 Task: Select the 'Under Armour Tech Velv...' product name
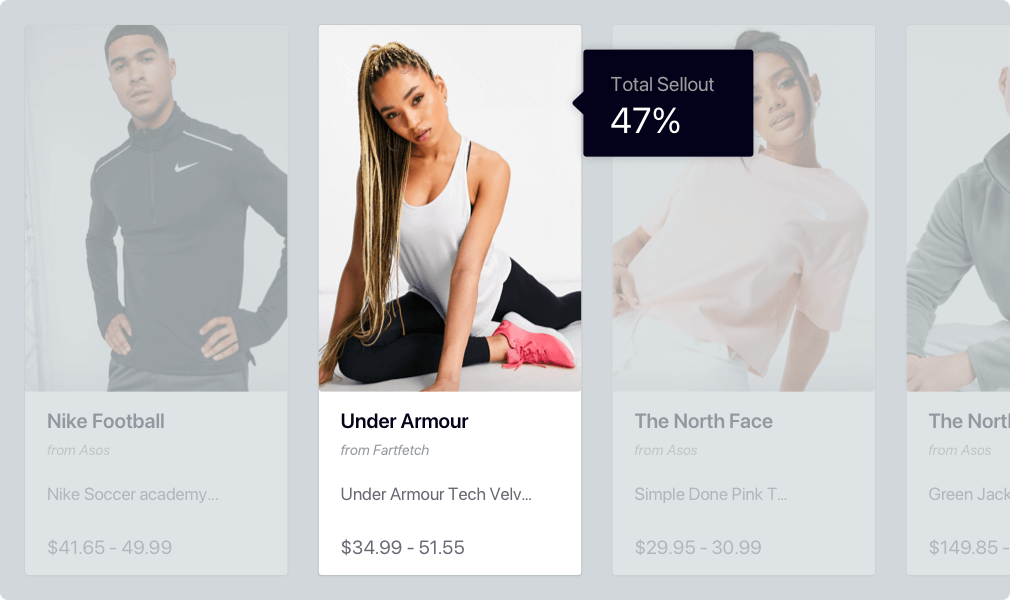click(436, 494)
